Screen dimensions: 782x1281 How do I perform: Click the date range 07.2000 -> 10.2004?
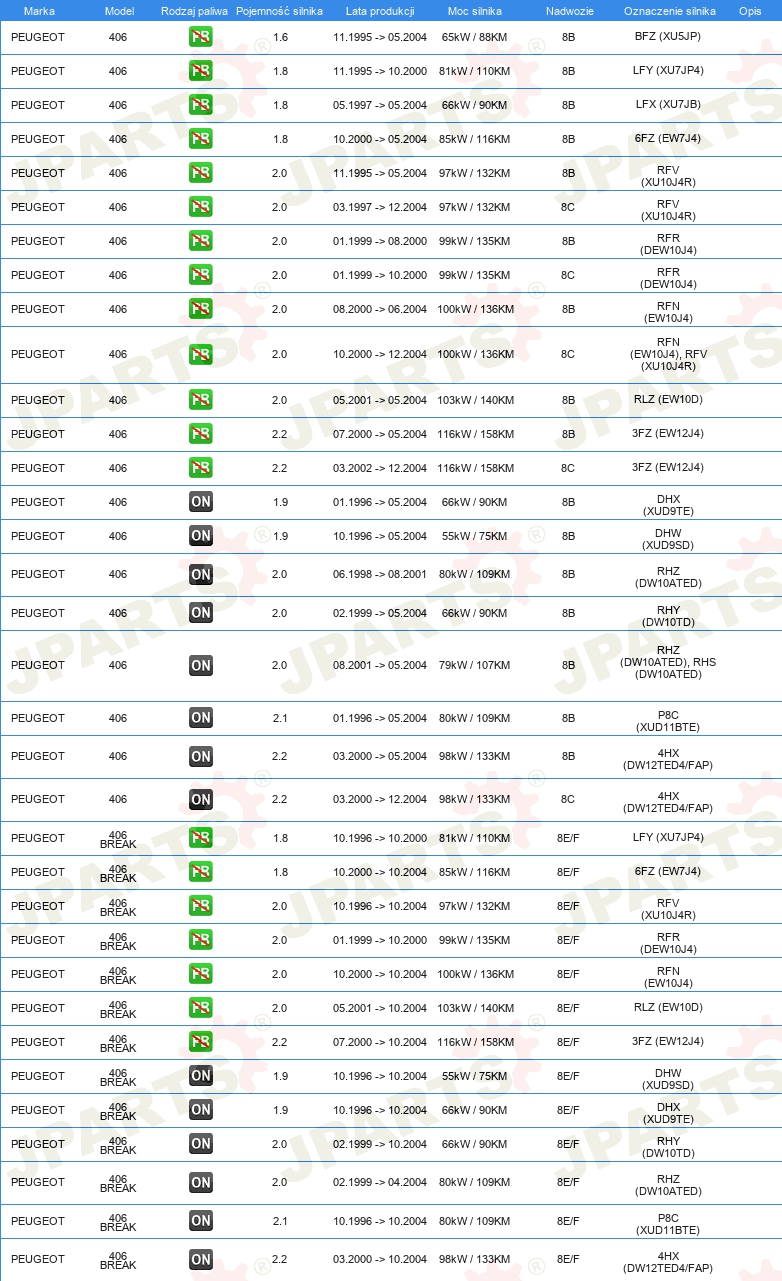pyautogui.click(x=380, y=1042)
